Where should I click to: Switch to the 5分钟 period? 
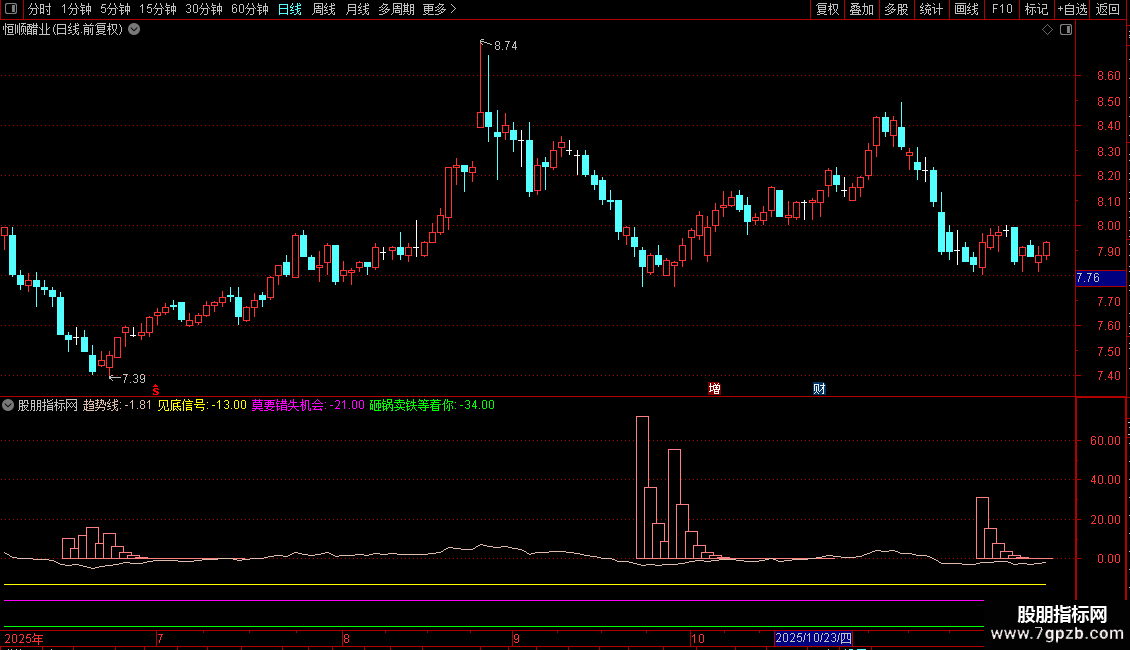pos(115,9)
